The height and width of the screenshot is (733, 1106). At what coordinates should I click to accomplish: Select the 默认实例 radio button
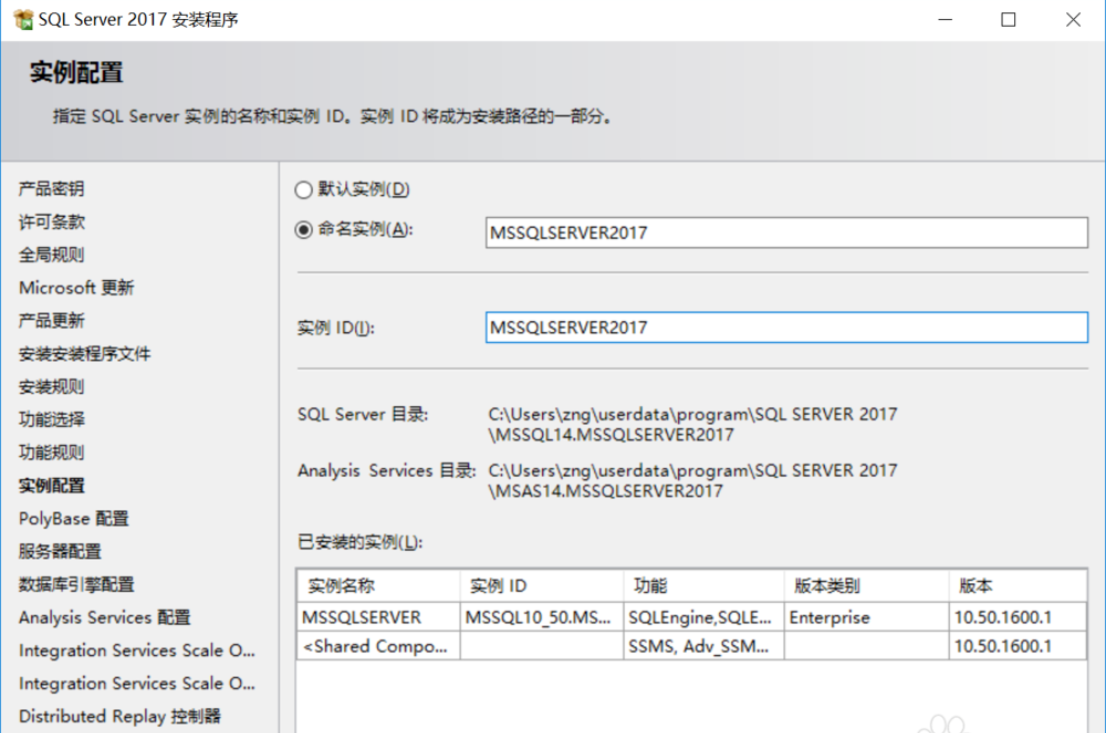pos(304,190)
